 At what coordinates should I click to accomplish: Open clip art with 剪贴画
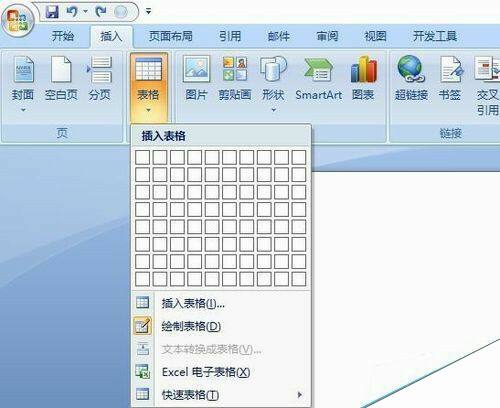point(235,78)
